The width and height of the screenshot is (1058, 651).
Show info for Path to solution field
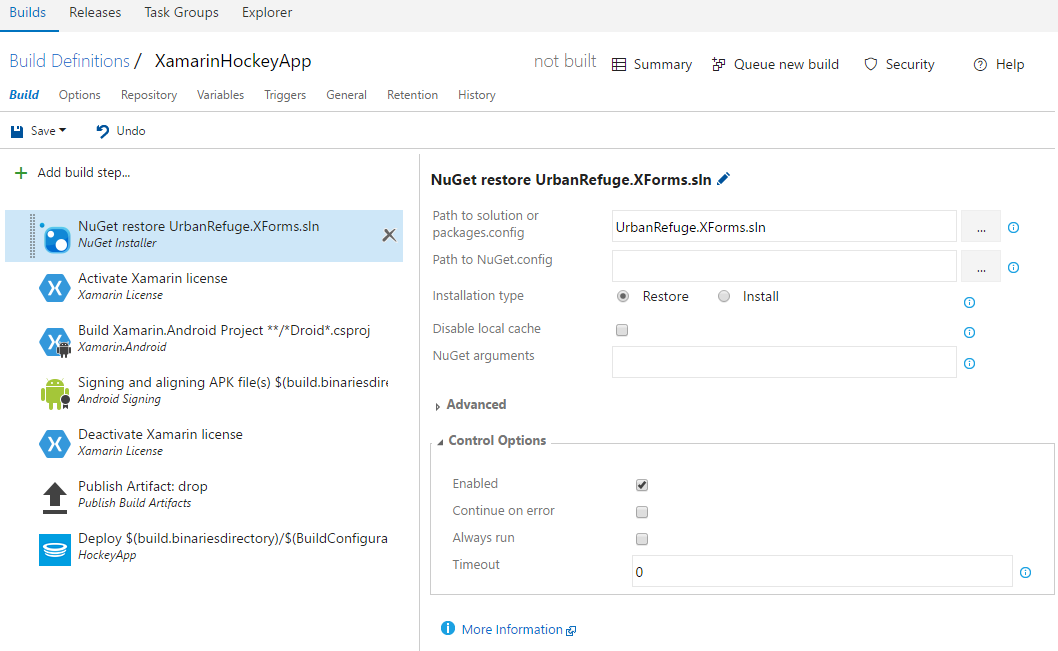(x=1013, y=227)
